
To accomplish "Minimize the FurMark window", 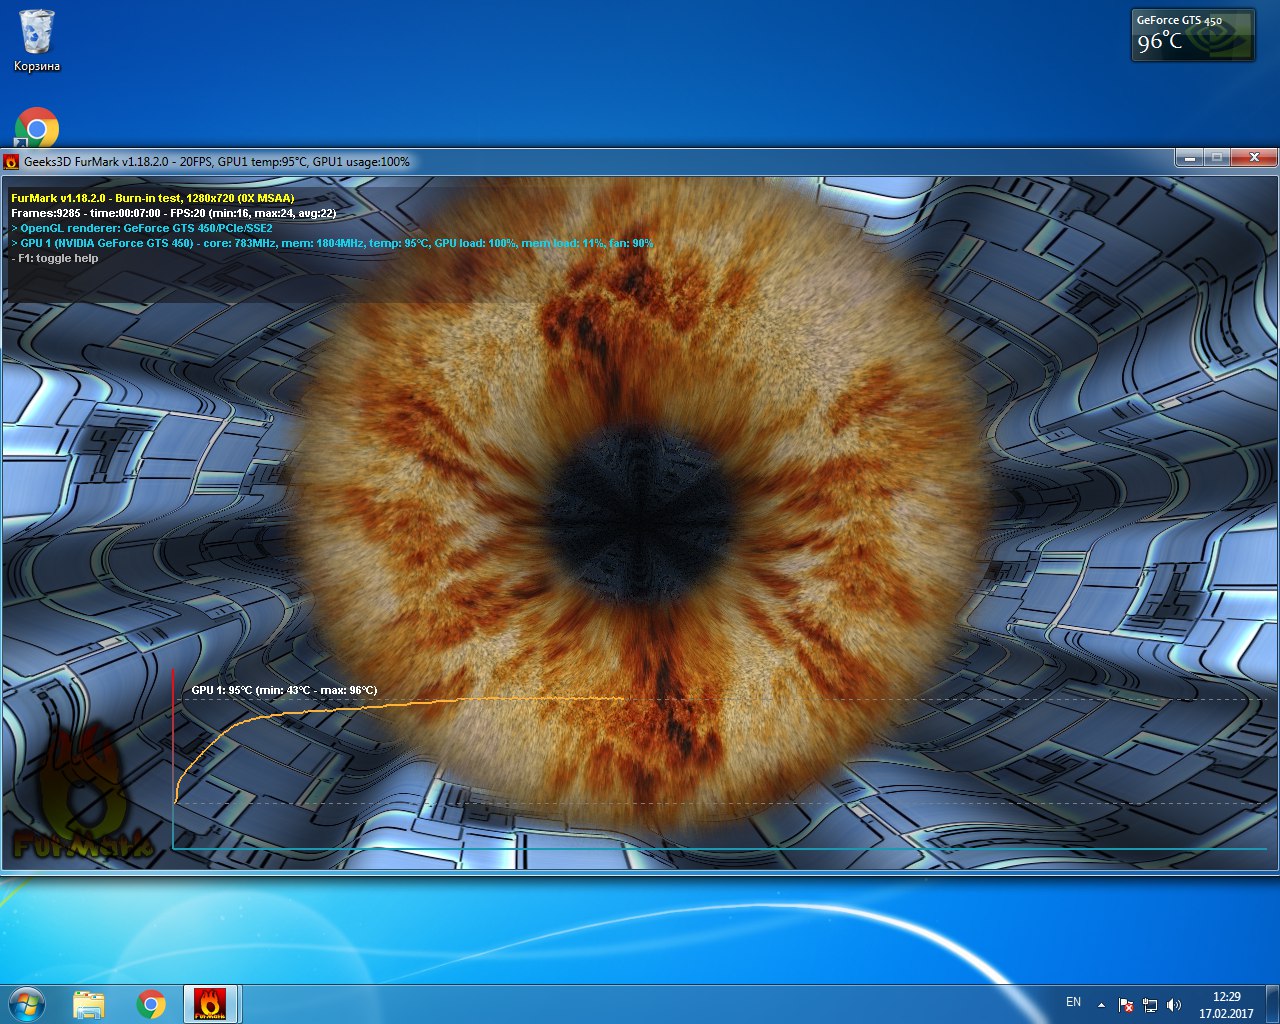I will (x=1189, y=158).
